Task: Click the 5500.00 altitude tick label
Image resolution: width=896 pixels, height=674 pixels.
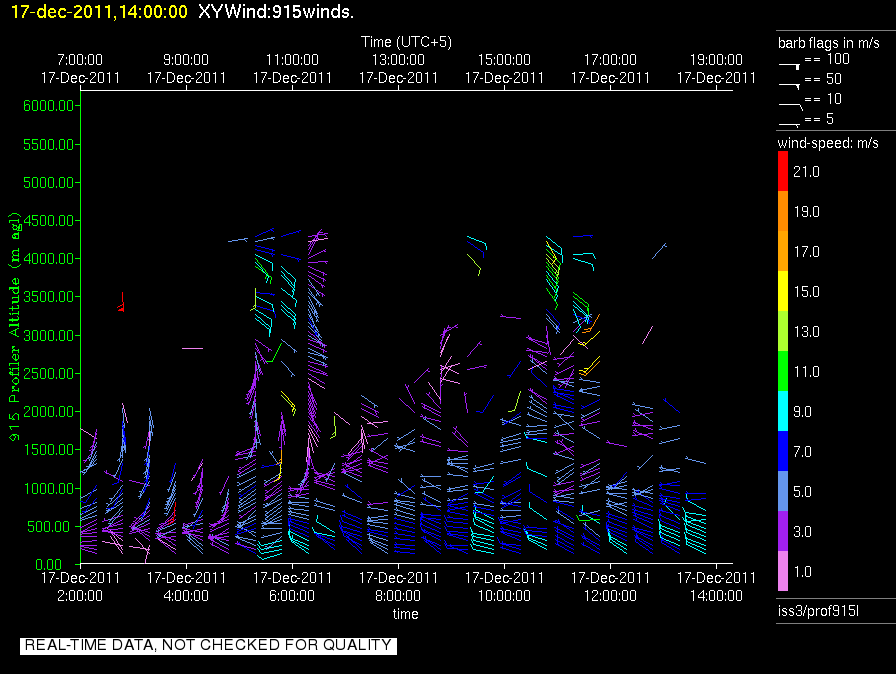Action: pos(49,145)
